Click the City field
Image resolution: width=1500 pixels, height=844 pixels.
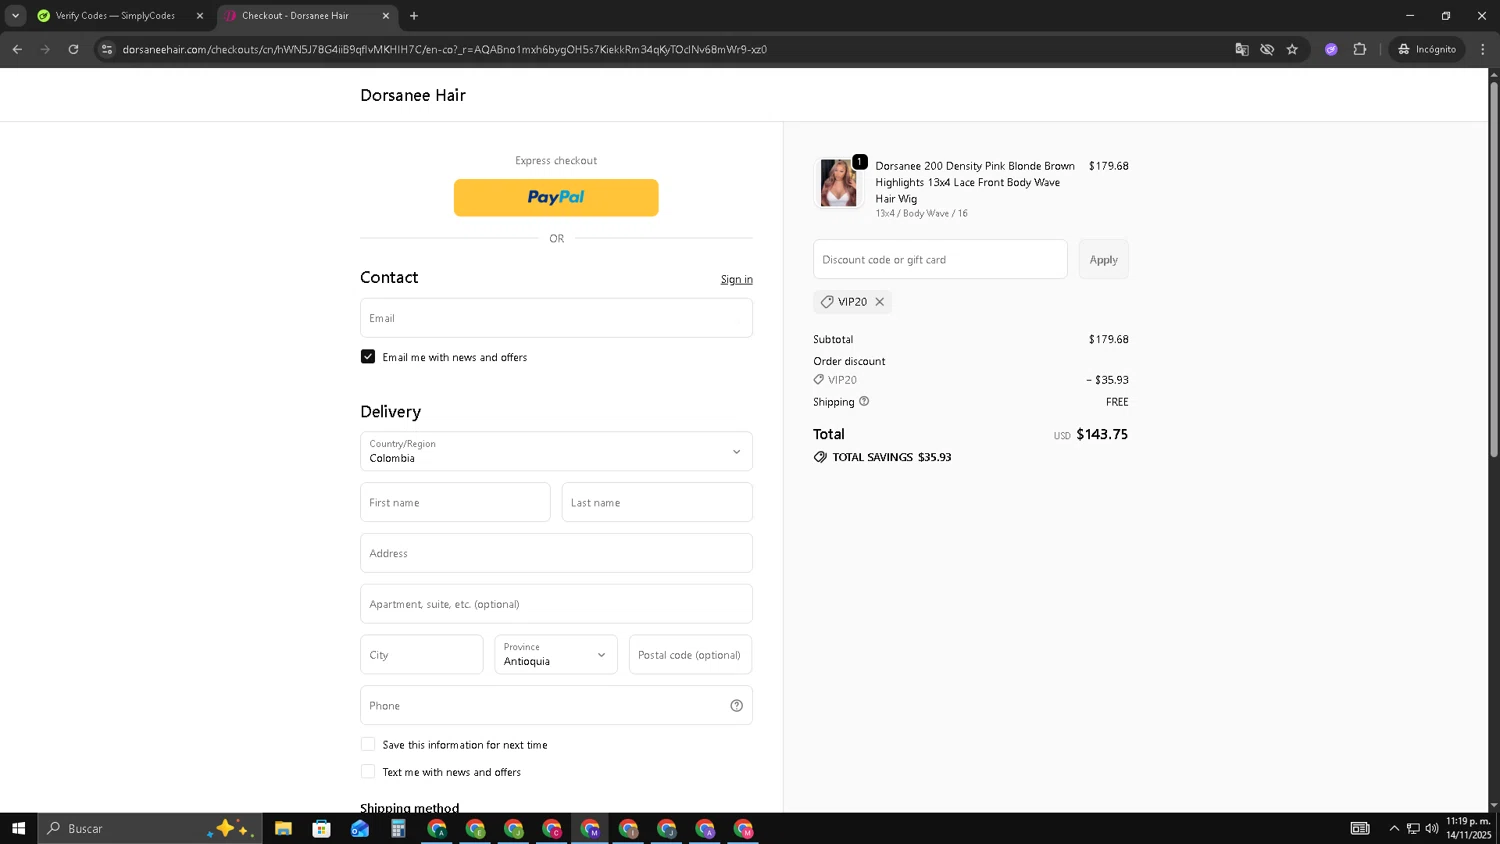tap(422, 655)
